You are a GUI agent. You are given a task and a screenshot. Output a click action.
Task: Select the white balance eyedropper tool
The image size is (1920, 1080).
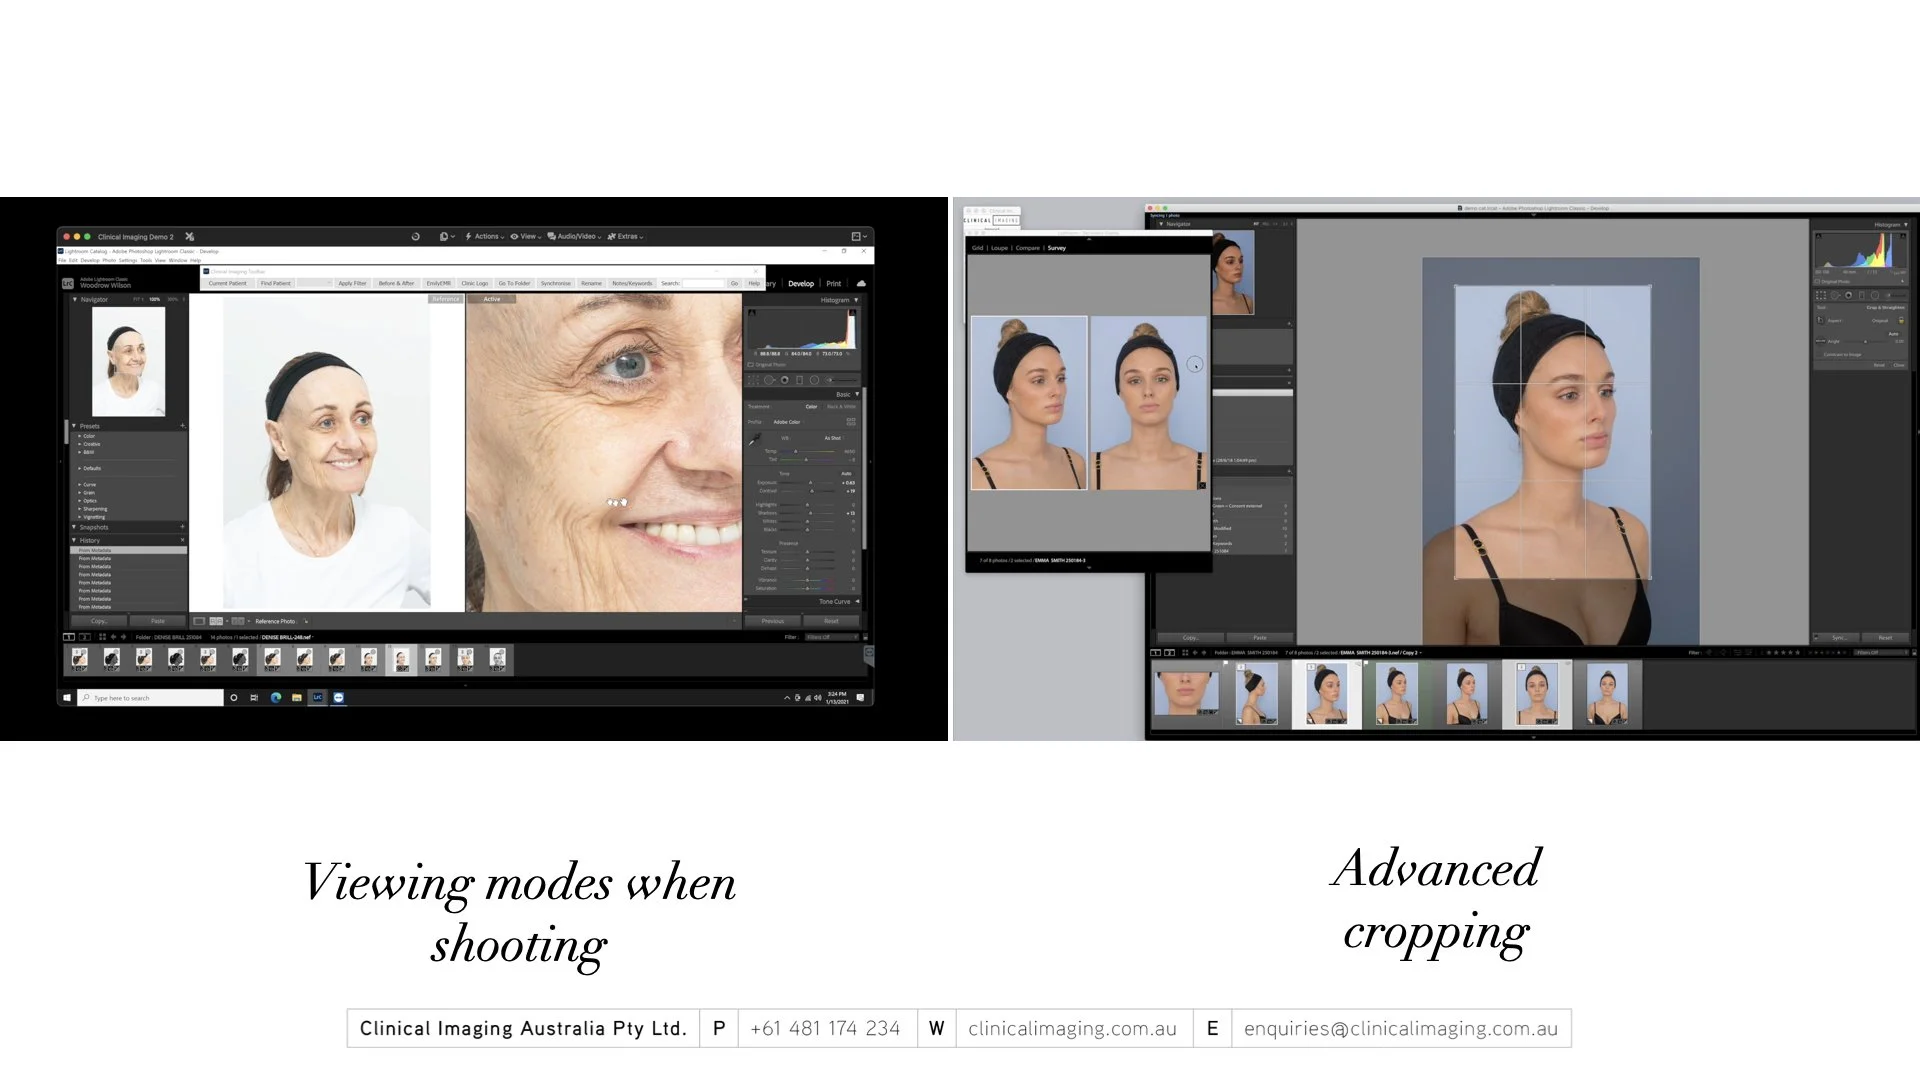point(755,439)
